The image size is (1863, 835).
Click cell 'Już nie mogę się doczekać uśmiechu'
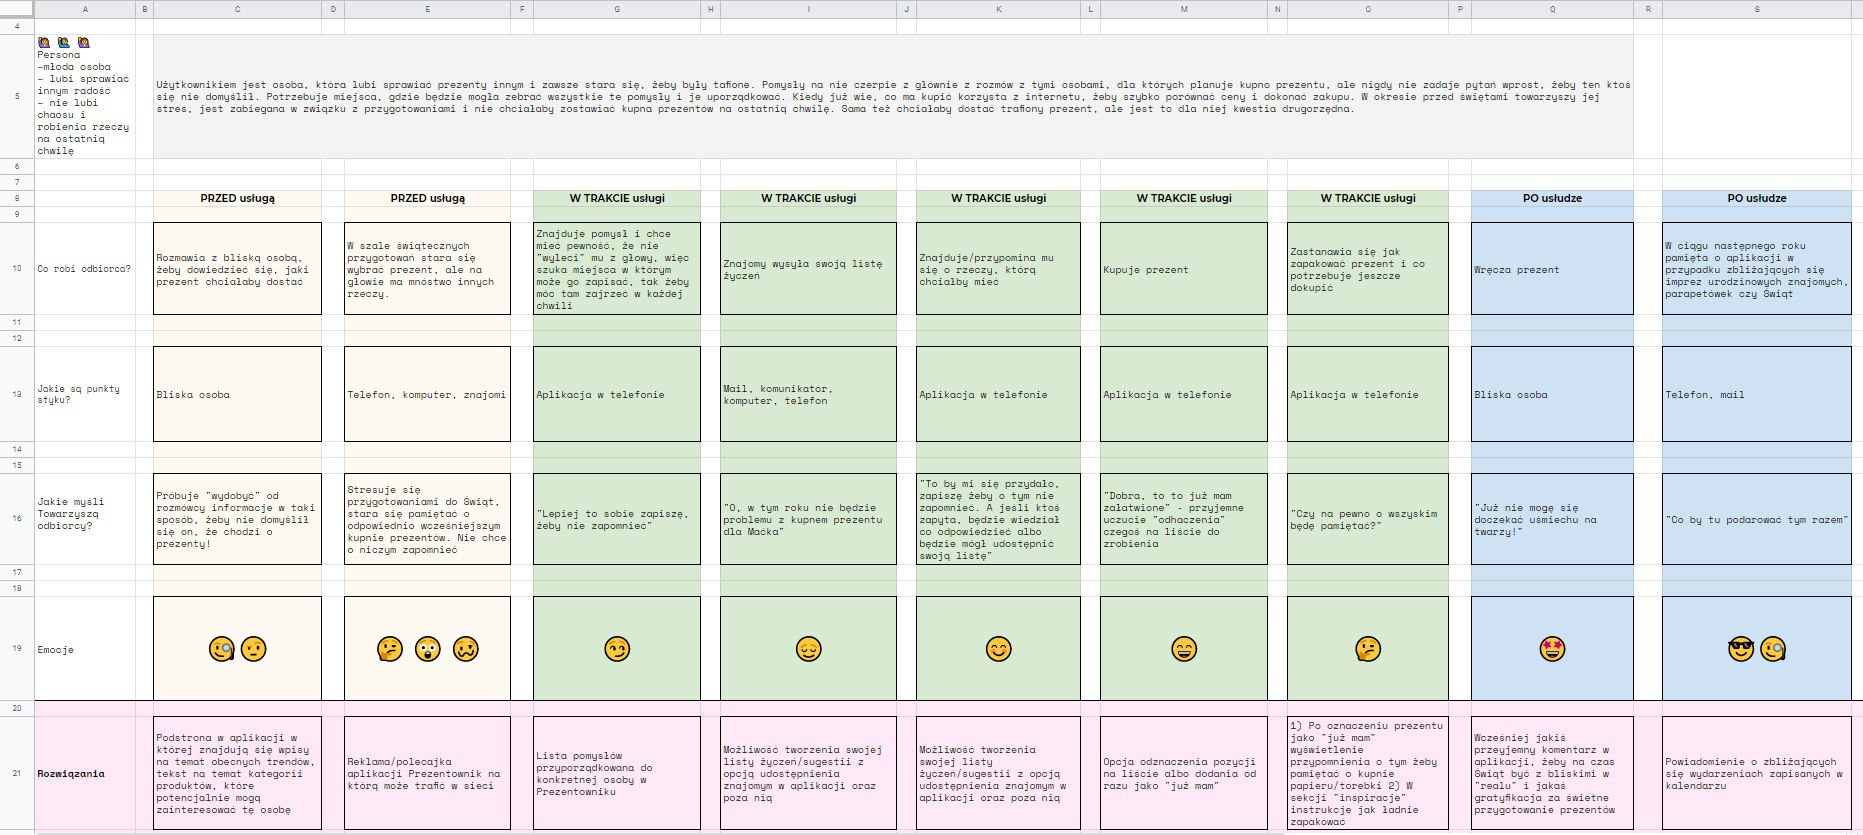click(1552, 519)
